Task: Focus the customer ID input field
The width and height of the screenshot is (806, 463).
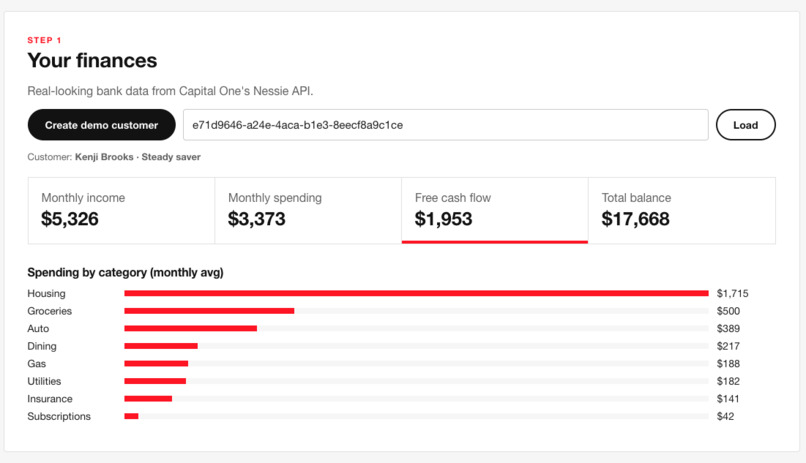Action: pos(446,125)
